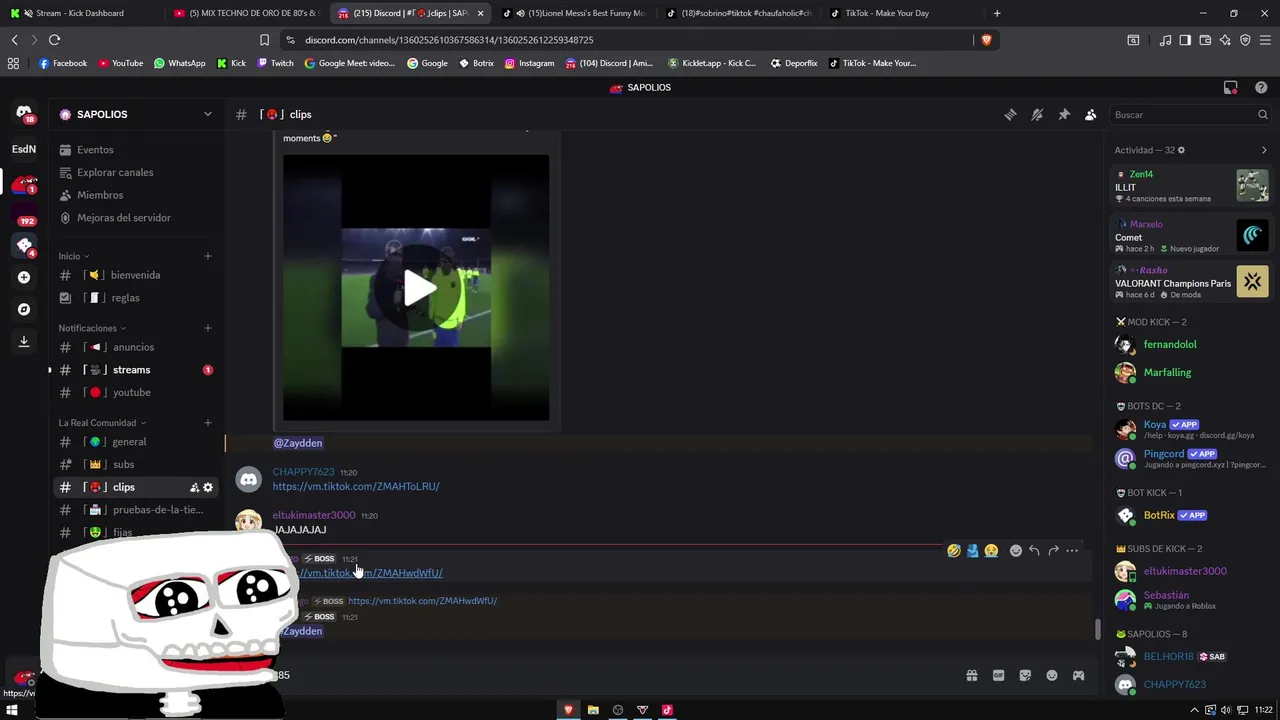Open Mejoras del servidor
Viewport: 1280px width, 720px height.
tap(135, 218)
